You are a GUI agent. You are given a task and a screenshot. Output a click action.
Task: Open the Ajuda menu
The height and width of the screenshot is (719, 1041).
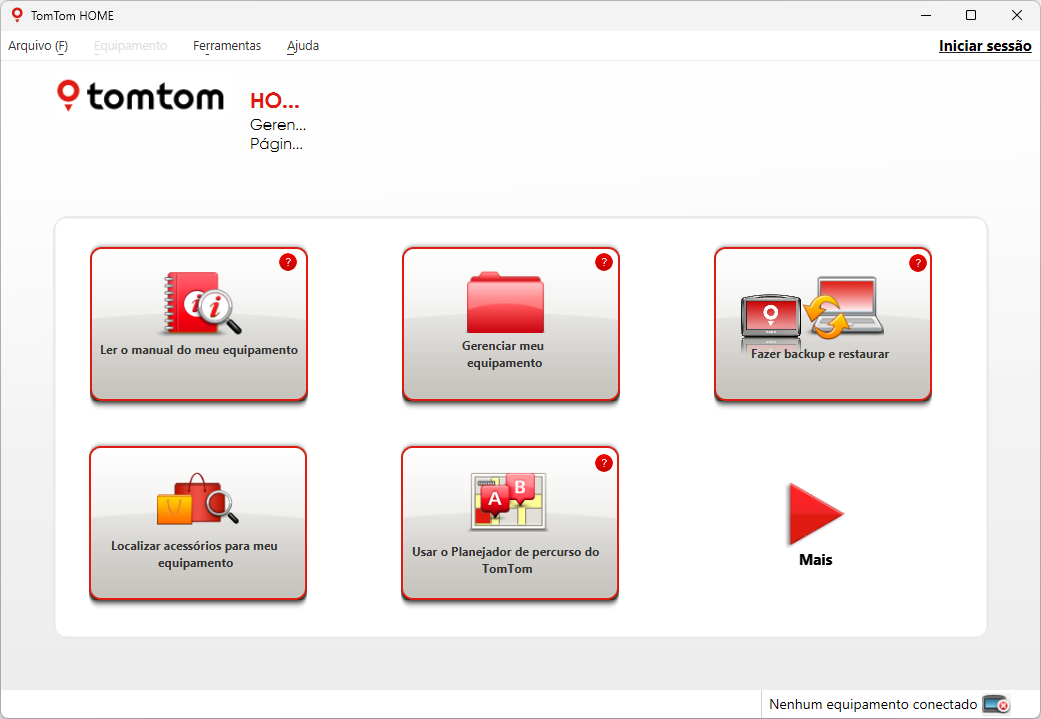click(303, 46)
